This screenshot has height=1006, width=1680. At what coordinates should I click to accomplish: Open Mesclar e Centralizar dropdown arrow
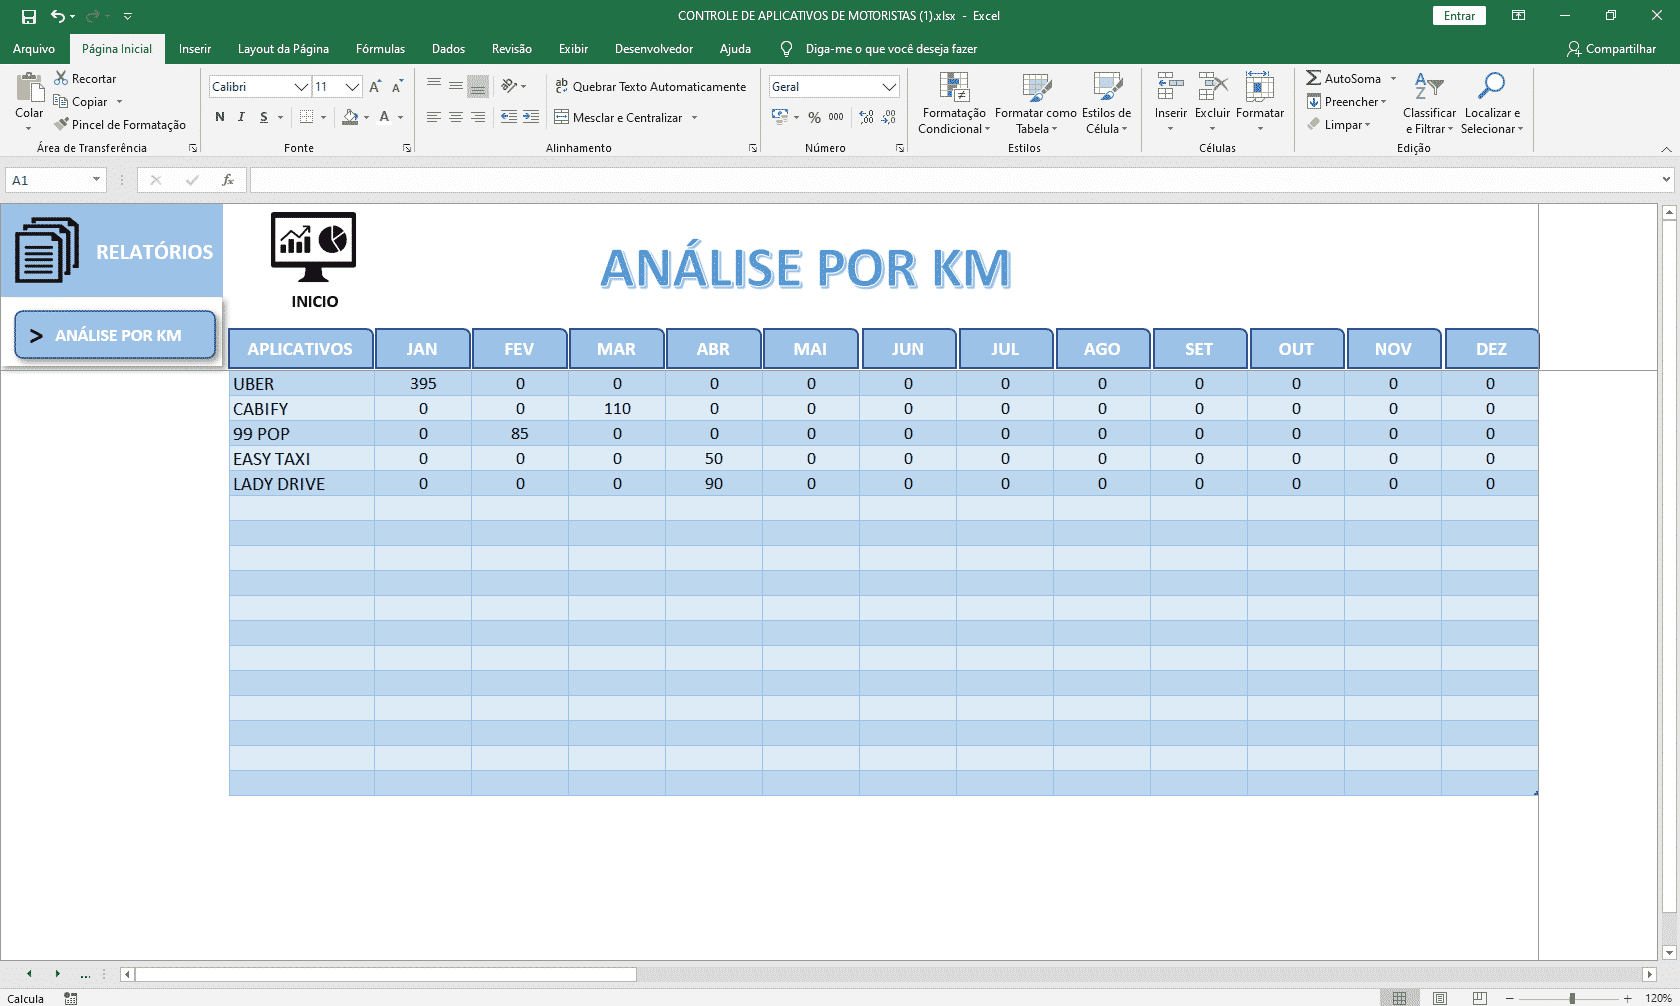tap(694, 118)
